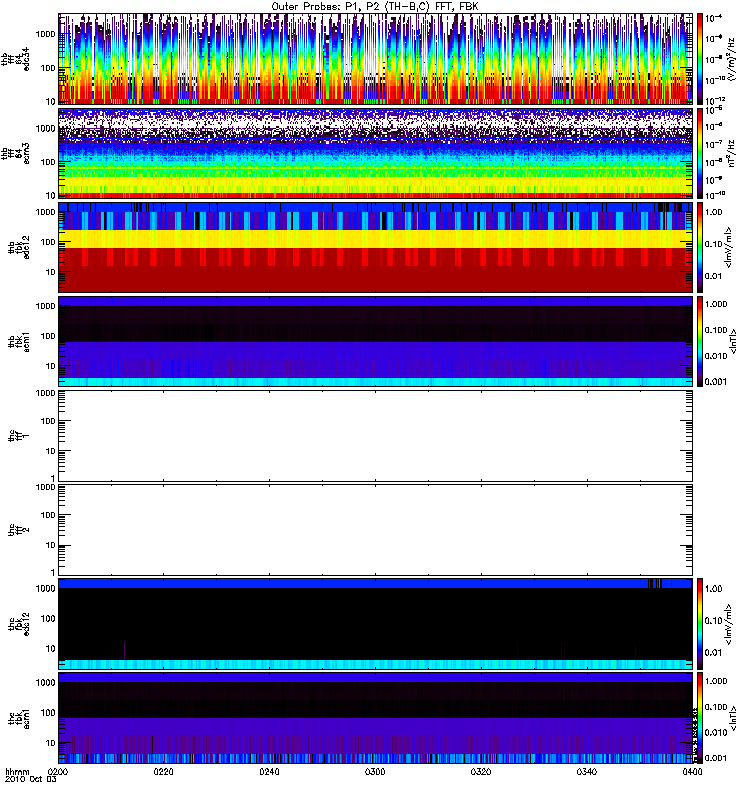Click the 1000 tick on thb edc34 FFT axis
750x800 pixels.
(45, 34)
